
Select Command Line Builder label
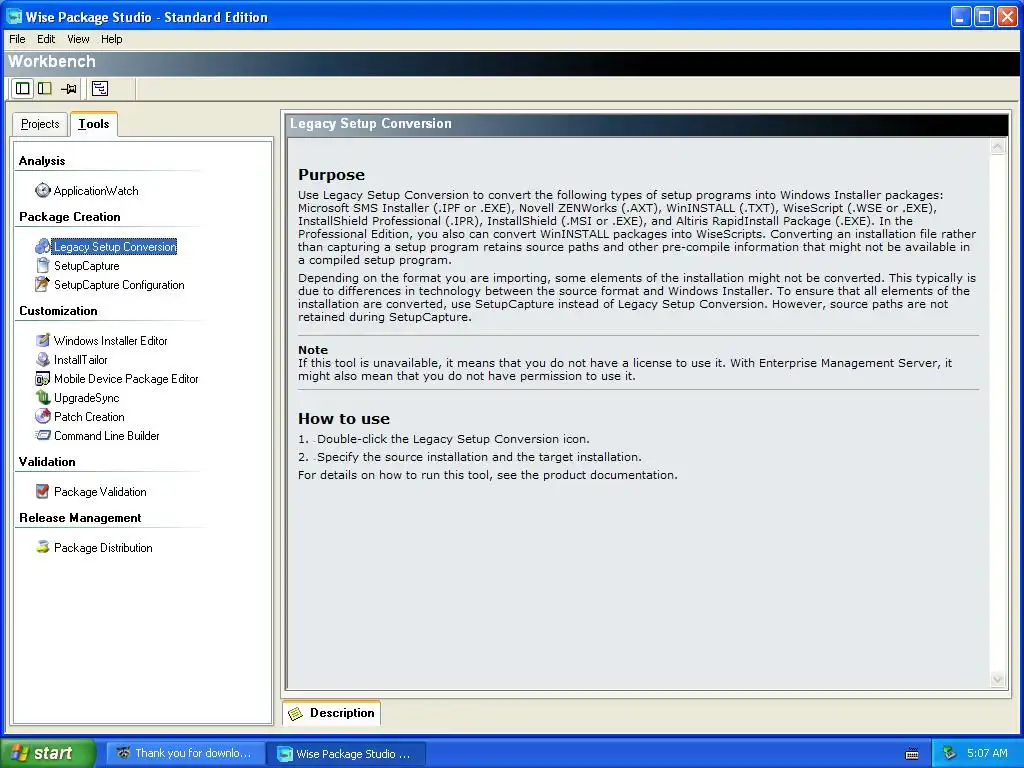[107, 436]
